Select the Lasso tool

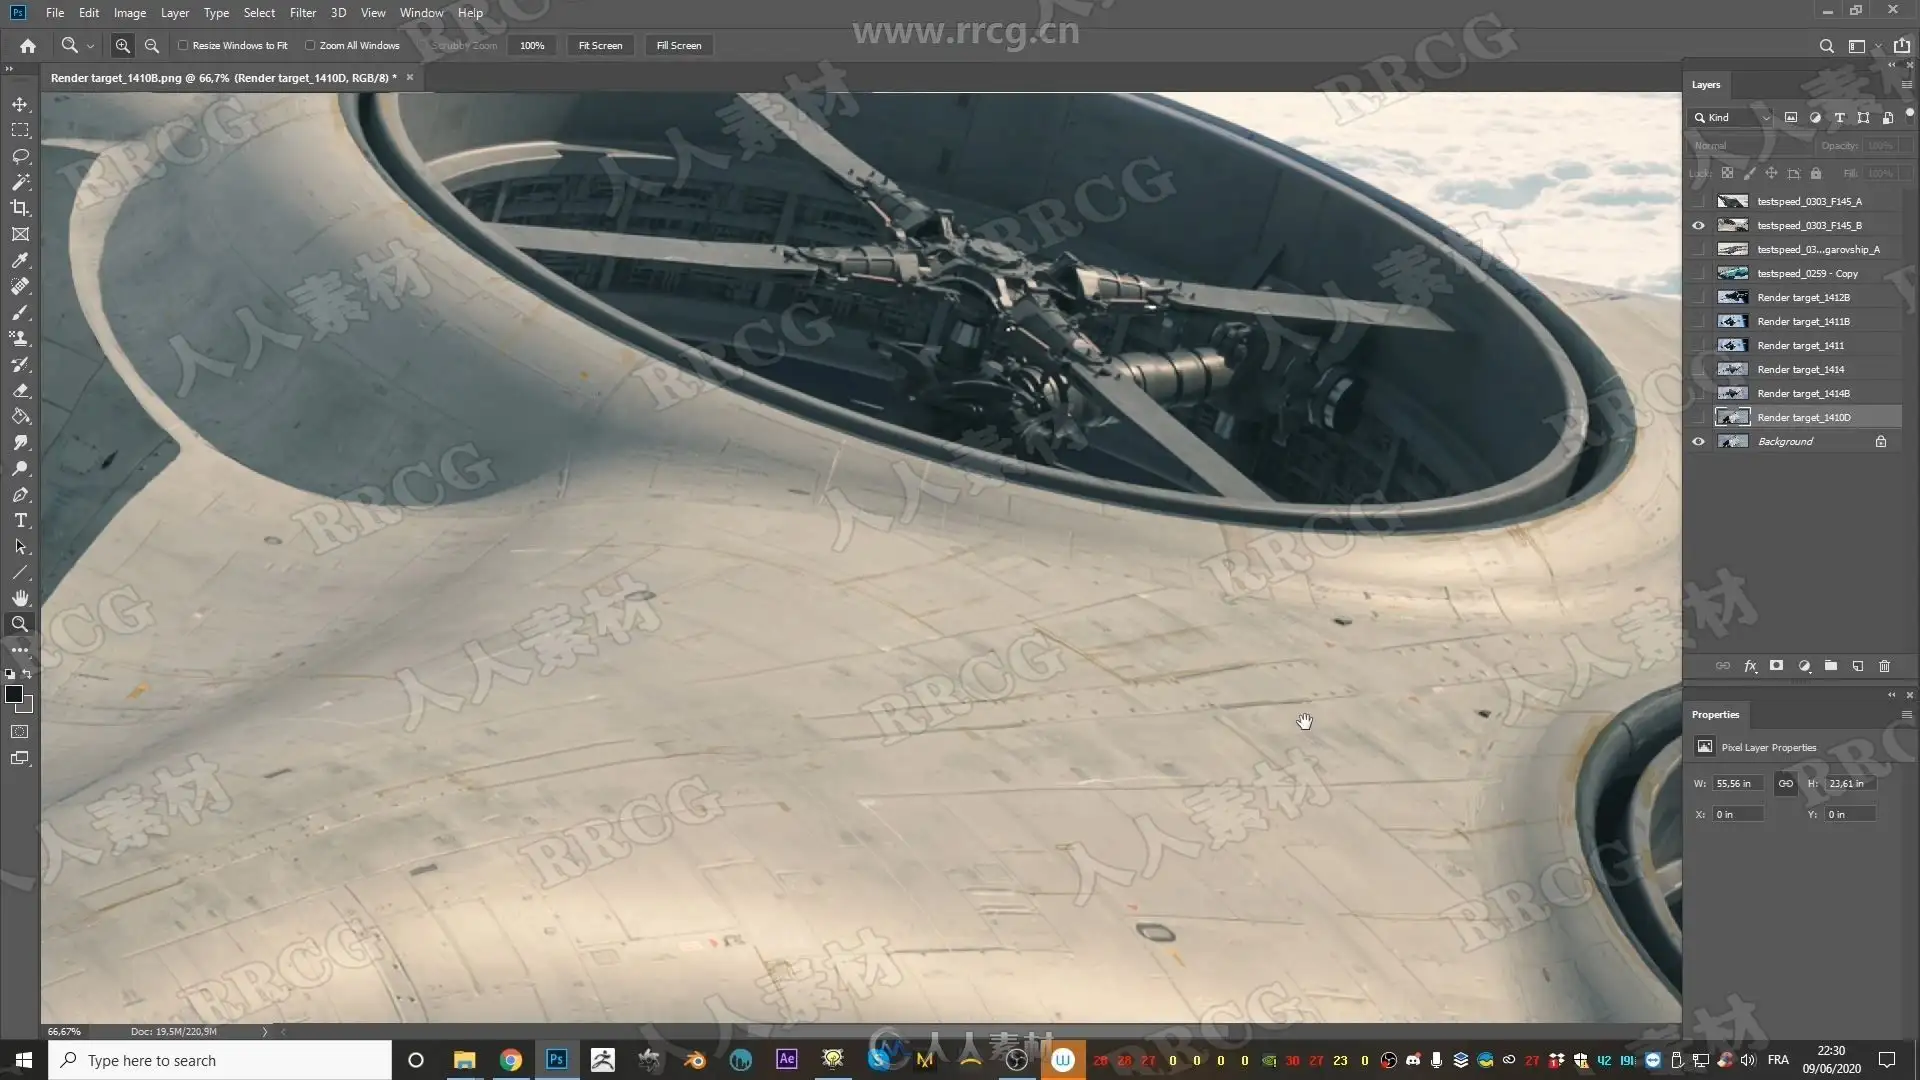[20, 157]
